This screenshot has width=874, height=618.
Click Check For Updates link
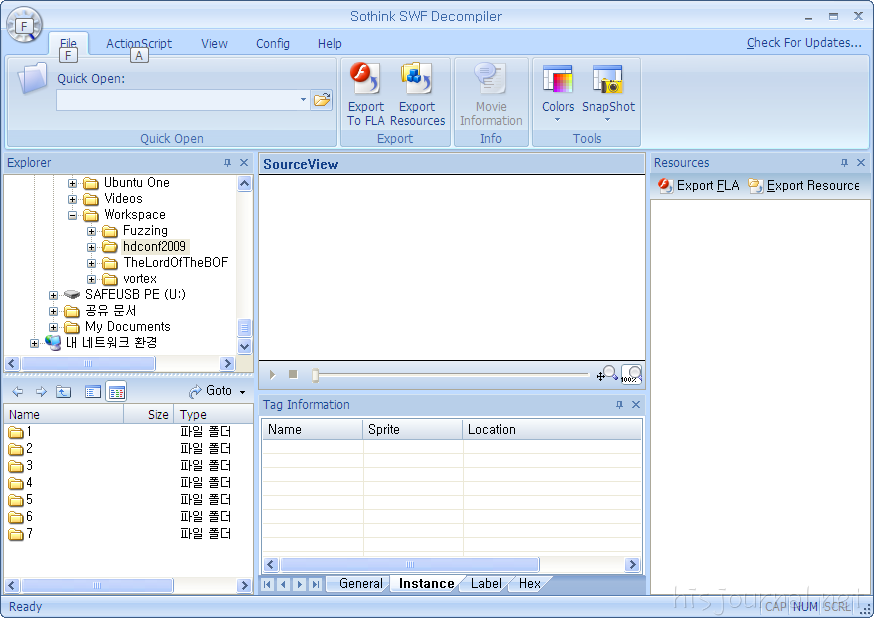click(804, 43)
